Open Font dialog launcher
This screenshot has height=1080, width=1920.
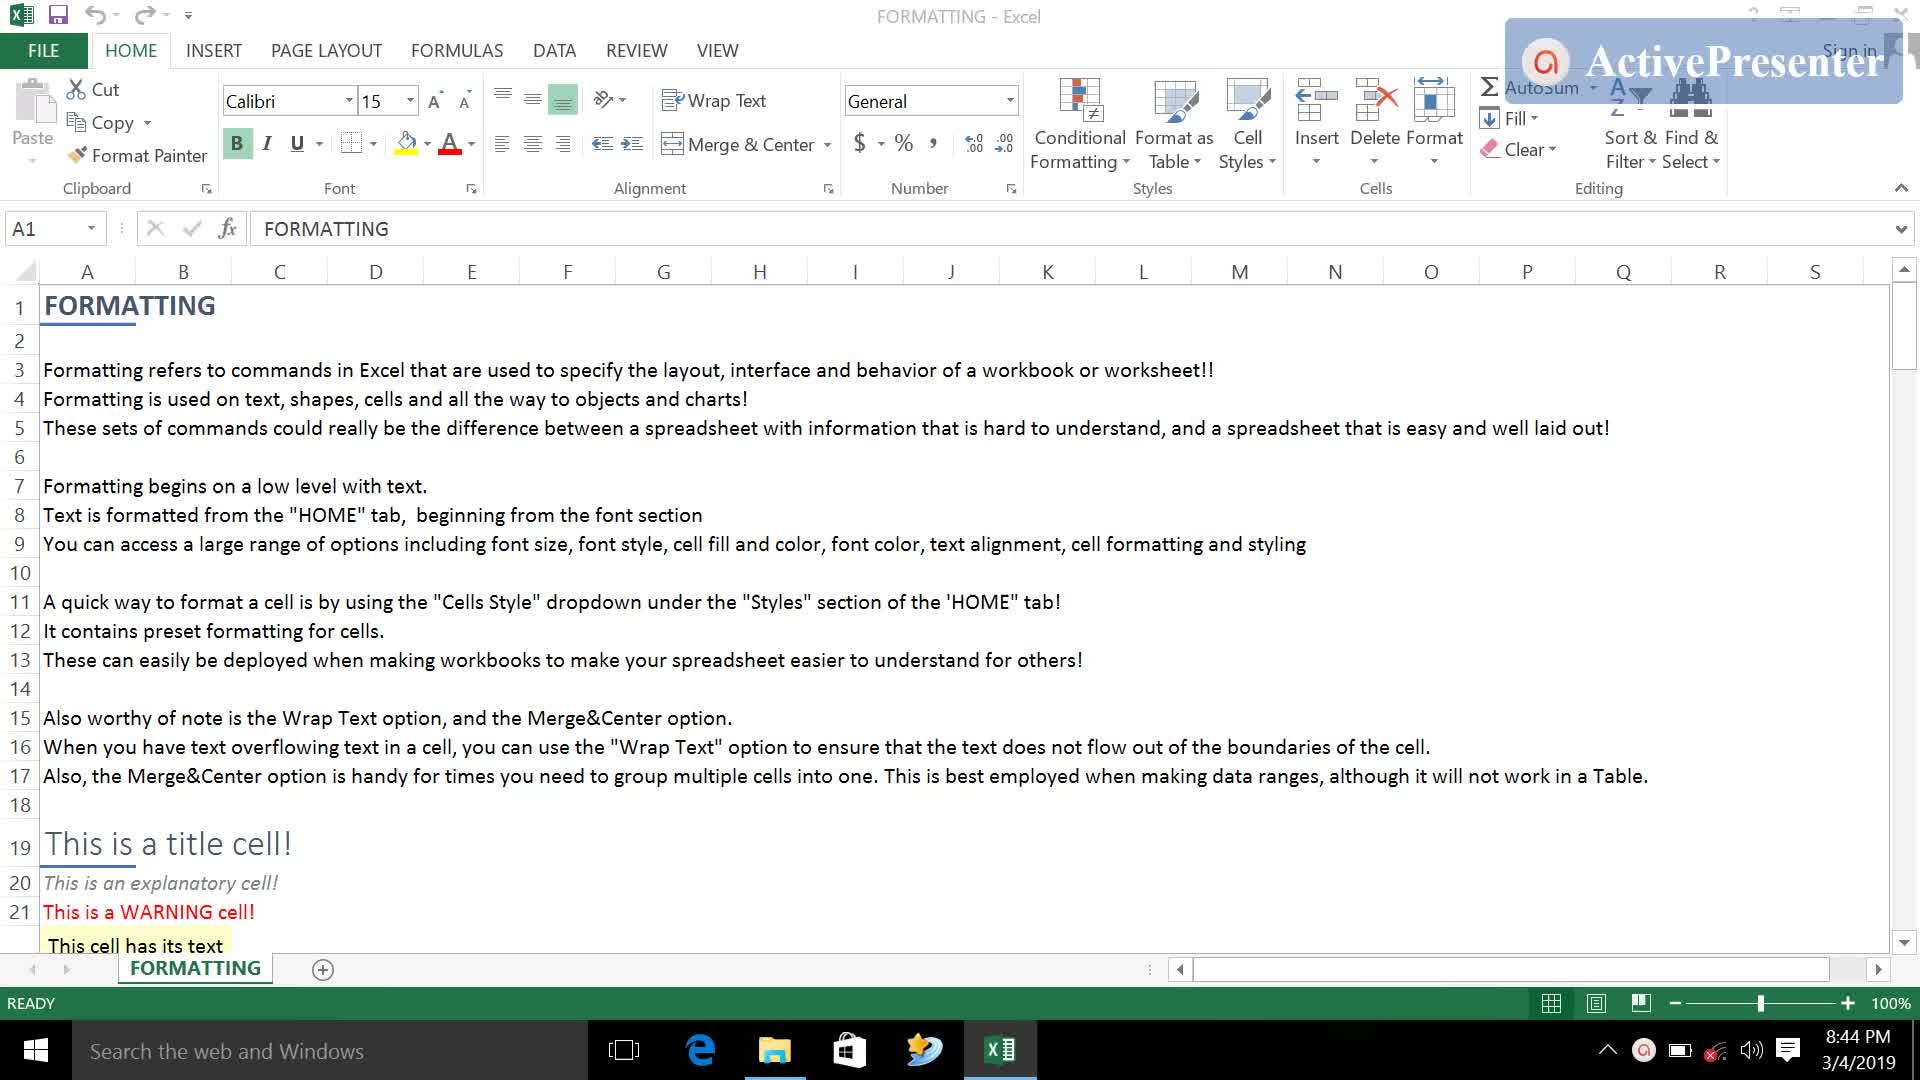[x=471, y=189]
